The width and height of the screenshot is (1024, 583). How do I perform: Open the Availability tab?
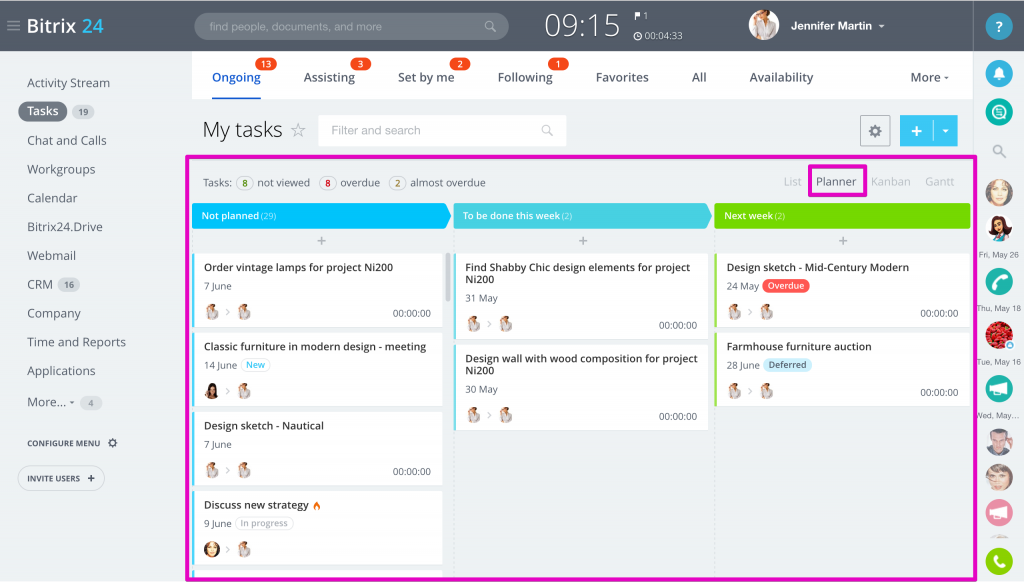tap(781, 77)
